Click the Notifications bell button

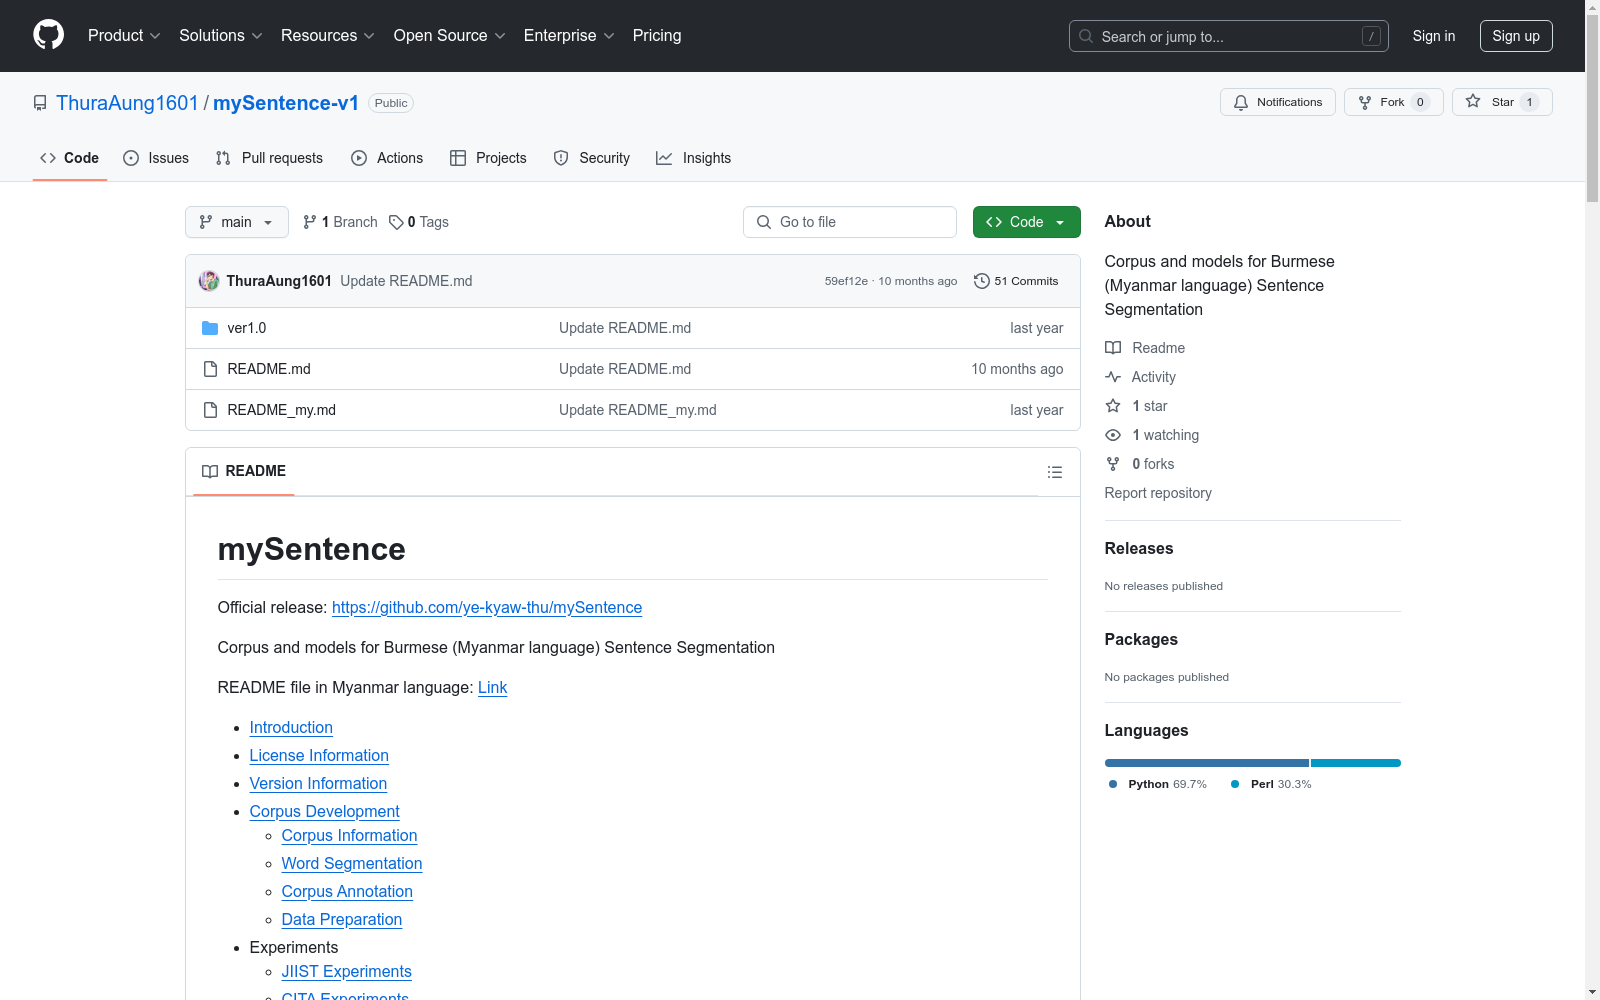(x=1277, y=102)
